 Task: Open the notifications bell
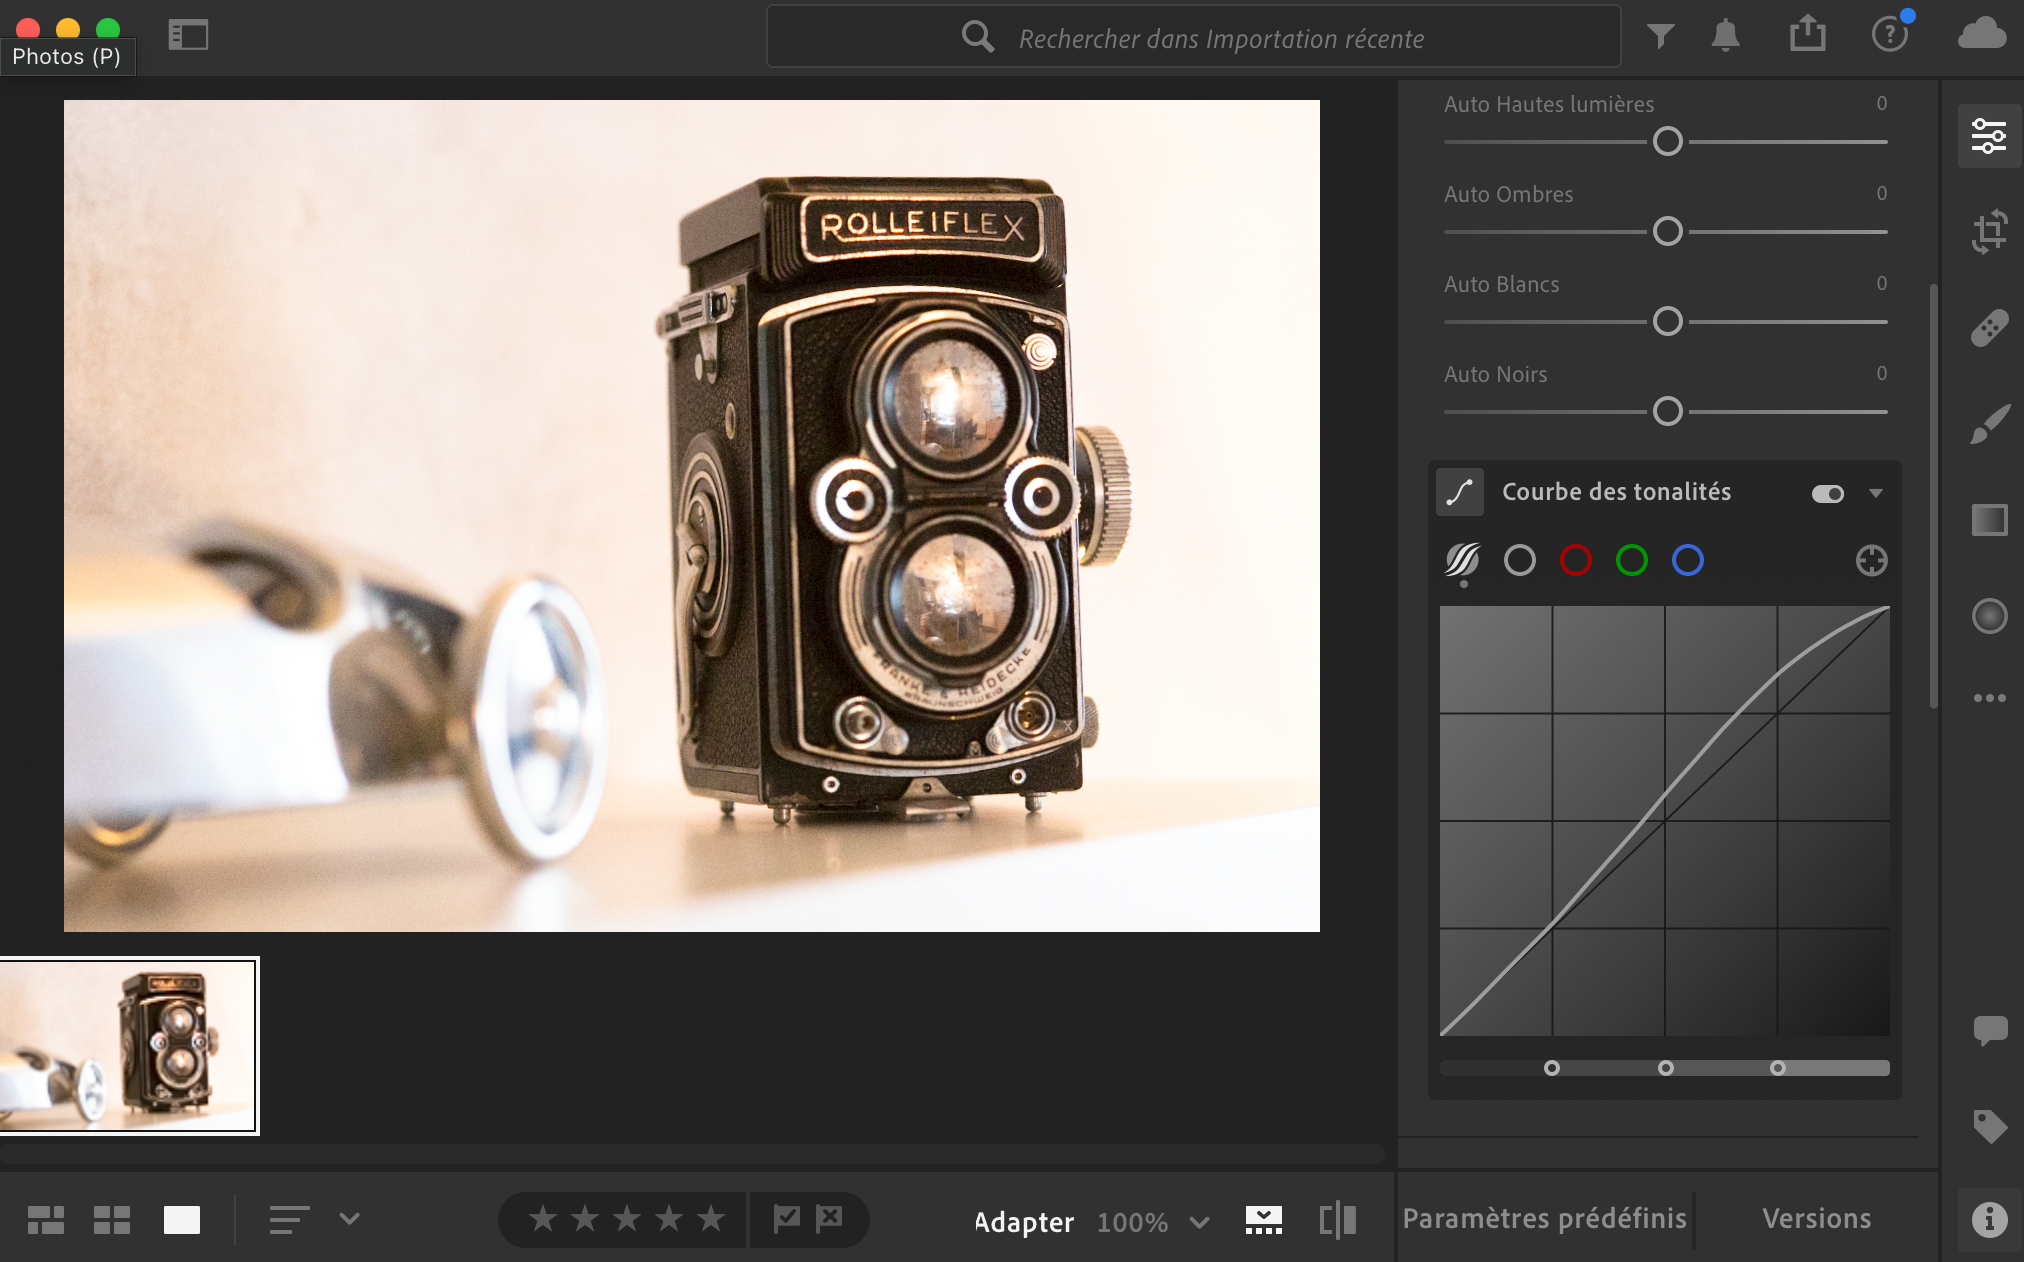pos(1726,36)
